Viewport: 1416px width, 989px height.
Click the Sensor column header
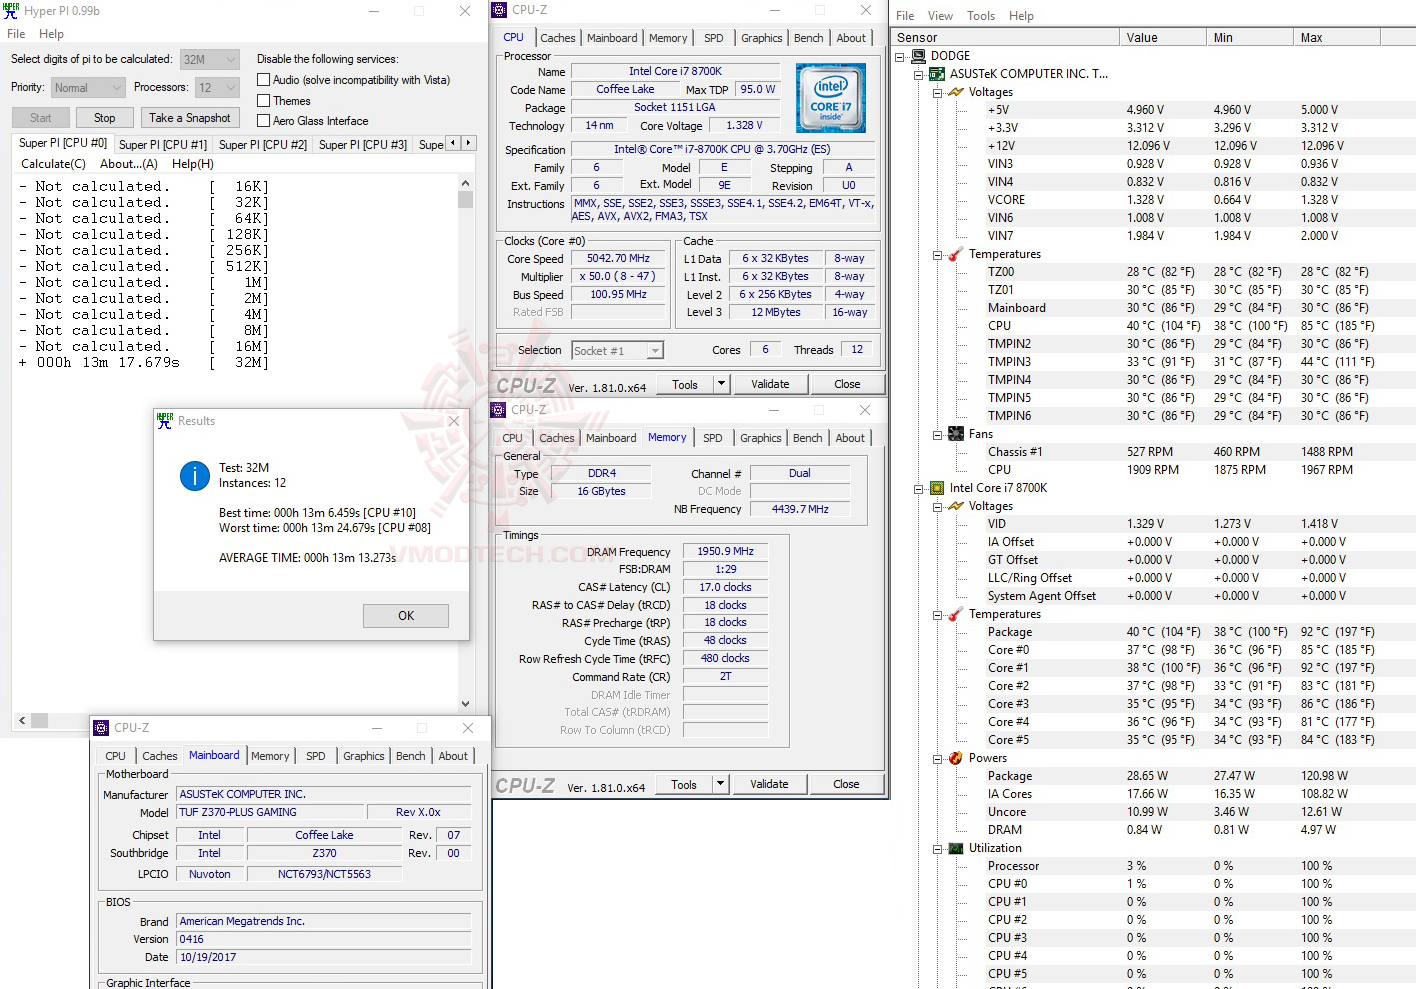point(1005,38)
